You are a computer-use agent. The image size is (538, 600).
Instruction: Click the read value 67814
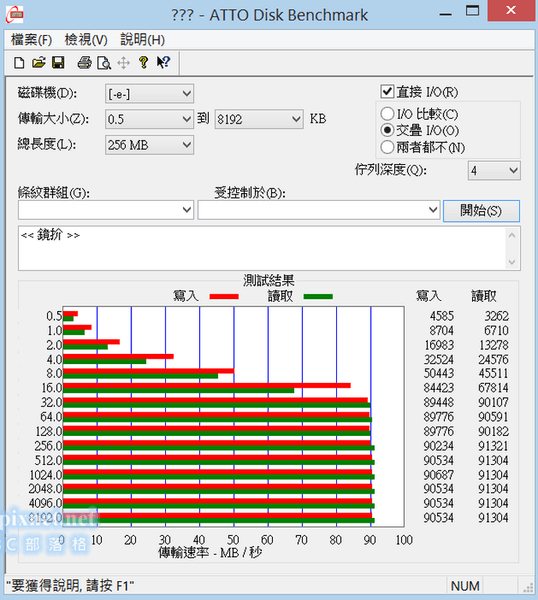coord(494,388)
